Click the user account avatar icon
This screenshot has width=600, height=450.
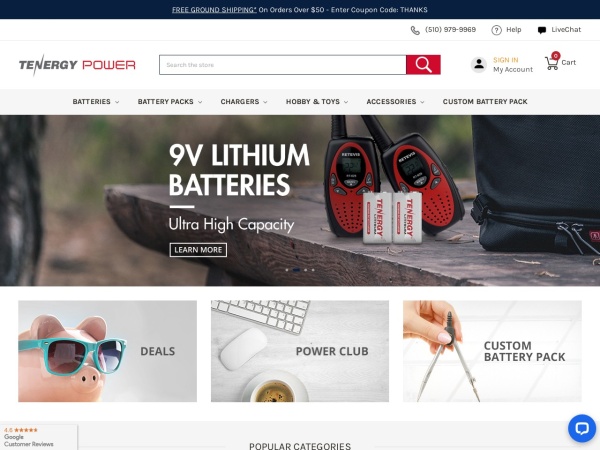[x=478, y=64]
